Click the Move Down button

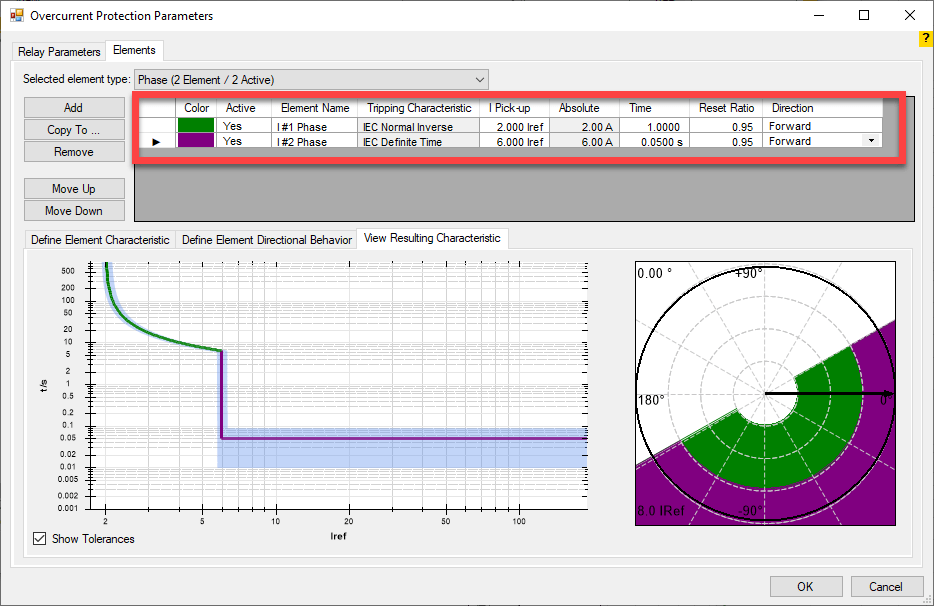[x=74, y=211]
